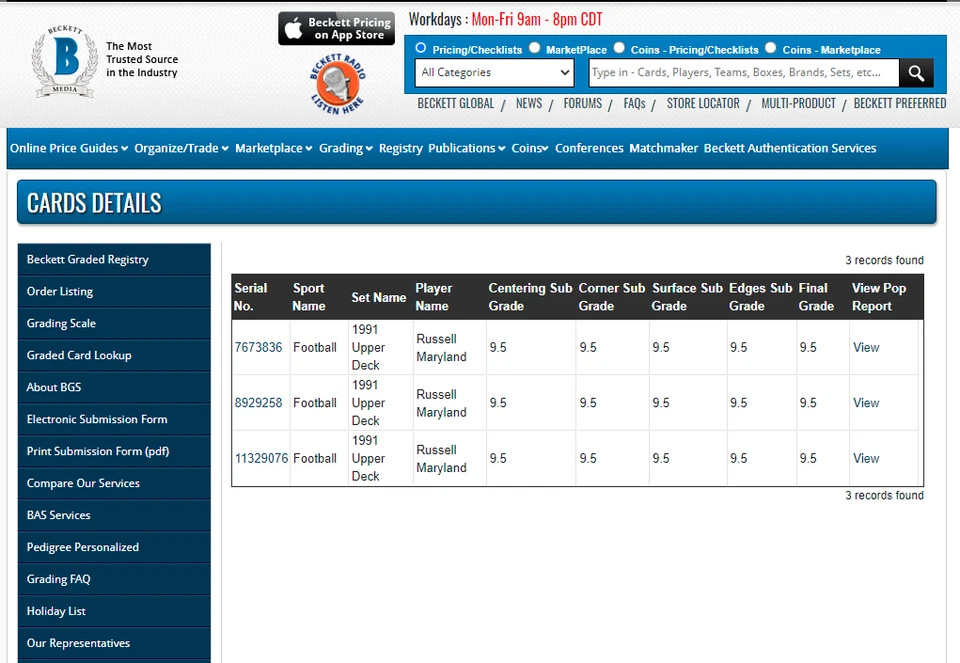Screen dimensions: 960x663
Task: Click the Beckett Media logo
Action: [x=65, y=61]
